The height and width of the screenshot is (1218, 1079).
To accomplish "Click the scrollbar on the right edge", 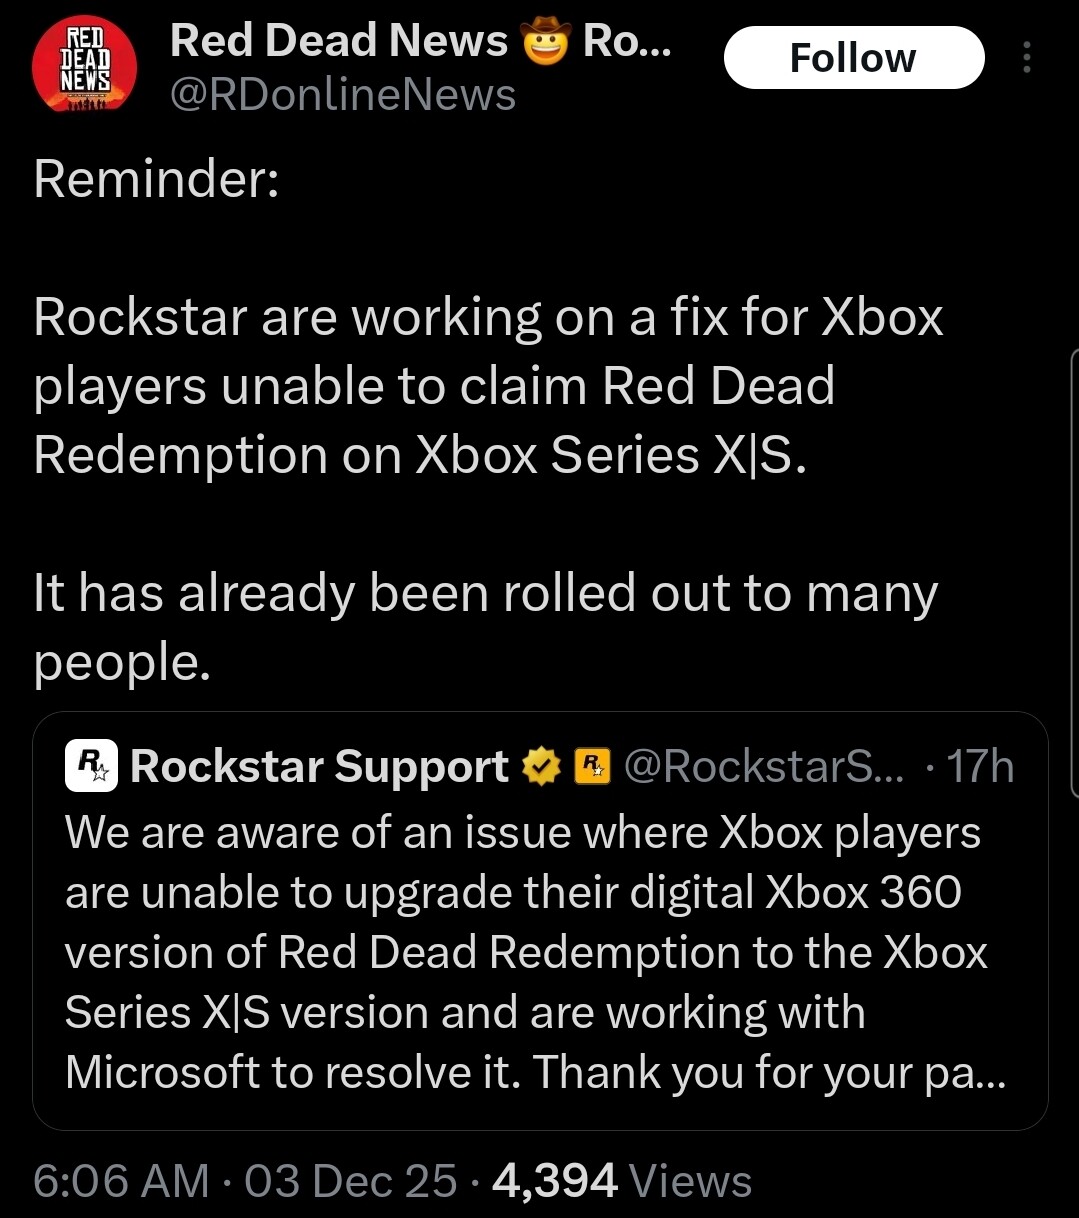I will [1074, 572].
